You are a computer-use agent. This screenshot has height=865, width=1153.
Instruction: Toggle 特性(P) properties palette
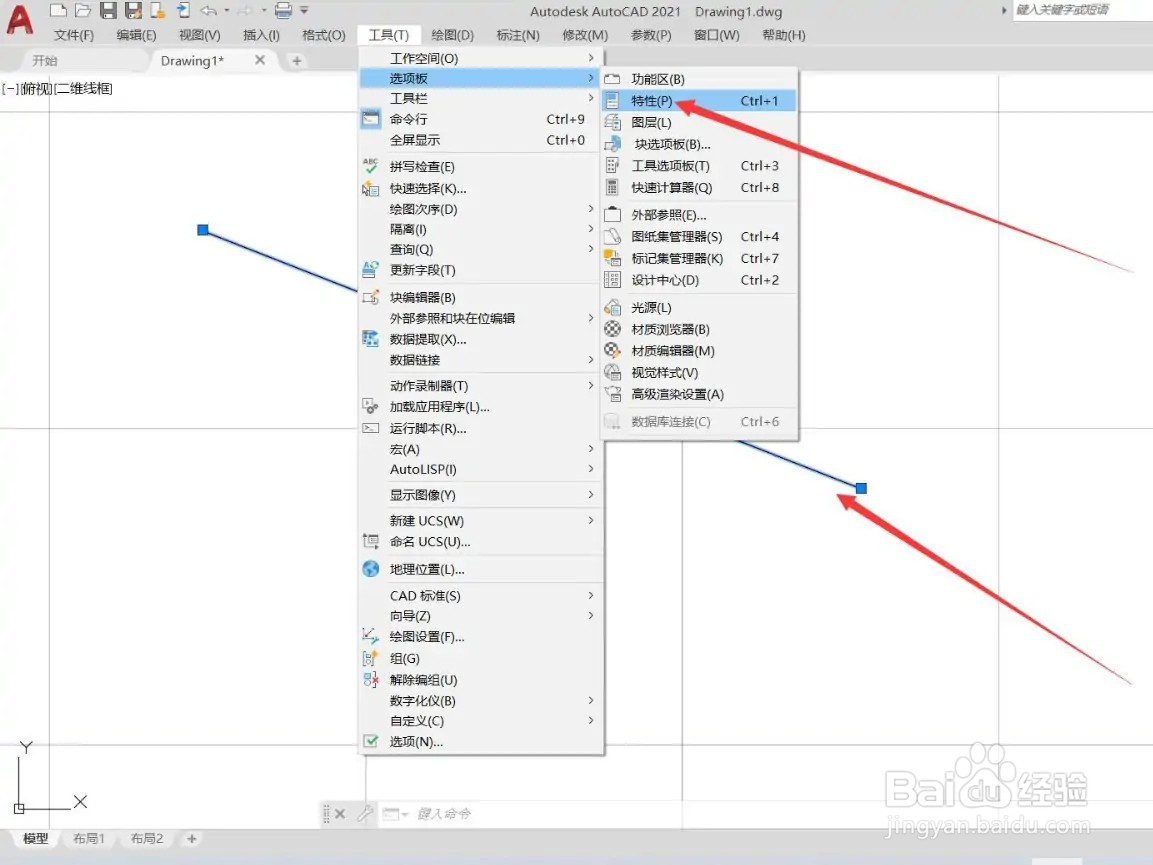(699, 101)
